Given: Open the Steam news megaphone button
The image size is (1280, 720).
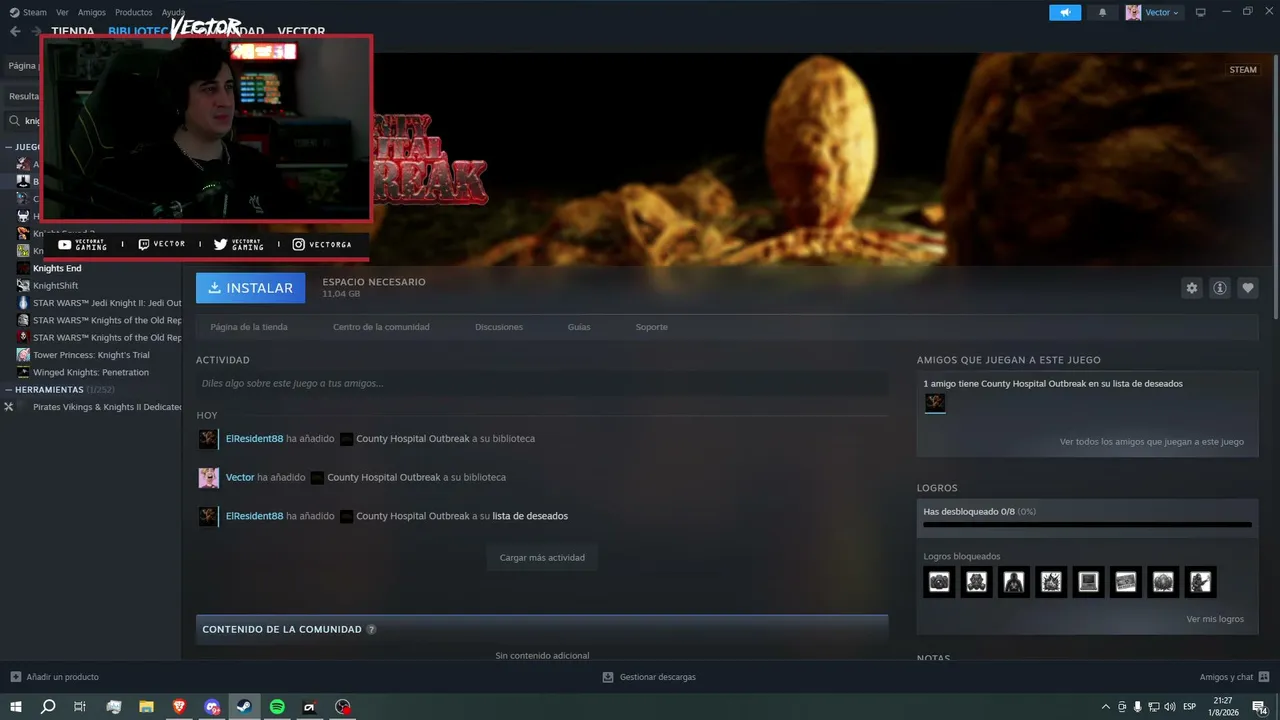Looking at the screenshot, I should coord(1065,12).
